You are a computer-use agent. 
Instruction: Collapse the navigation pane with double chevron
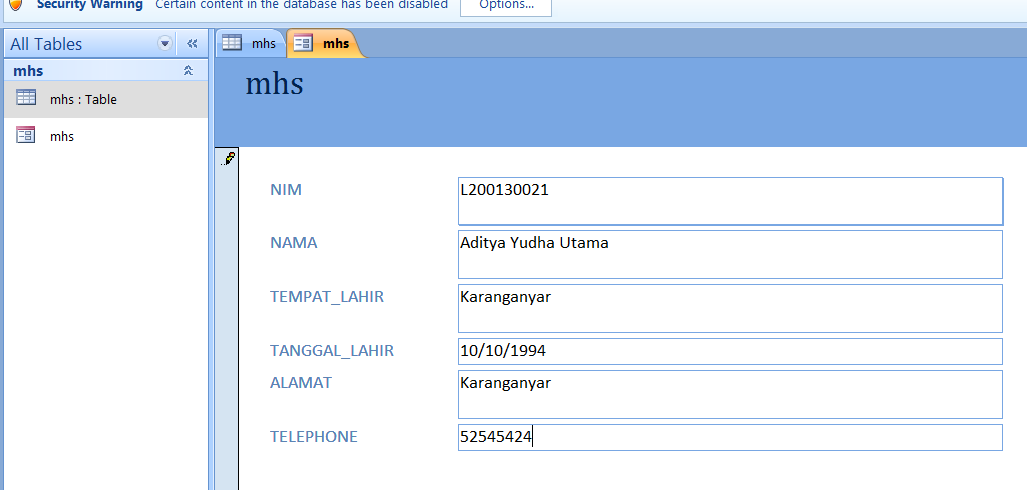(192, 44)
